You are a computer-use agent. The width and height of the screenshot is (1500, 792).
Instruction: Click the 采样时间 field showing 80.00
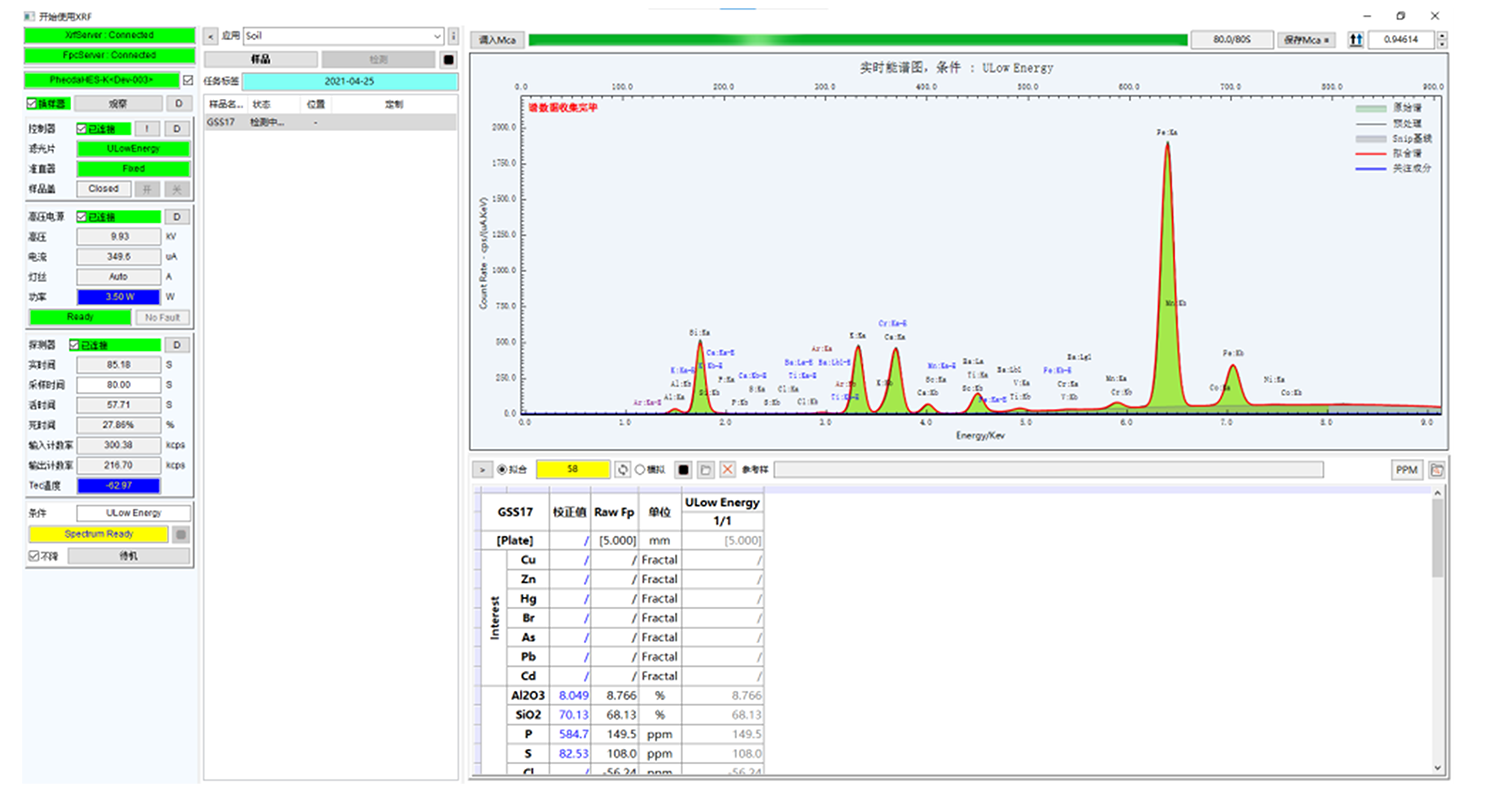pyautogui.click(x=119, y=385)
